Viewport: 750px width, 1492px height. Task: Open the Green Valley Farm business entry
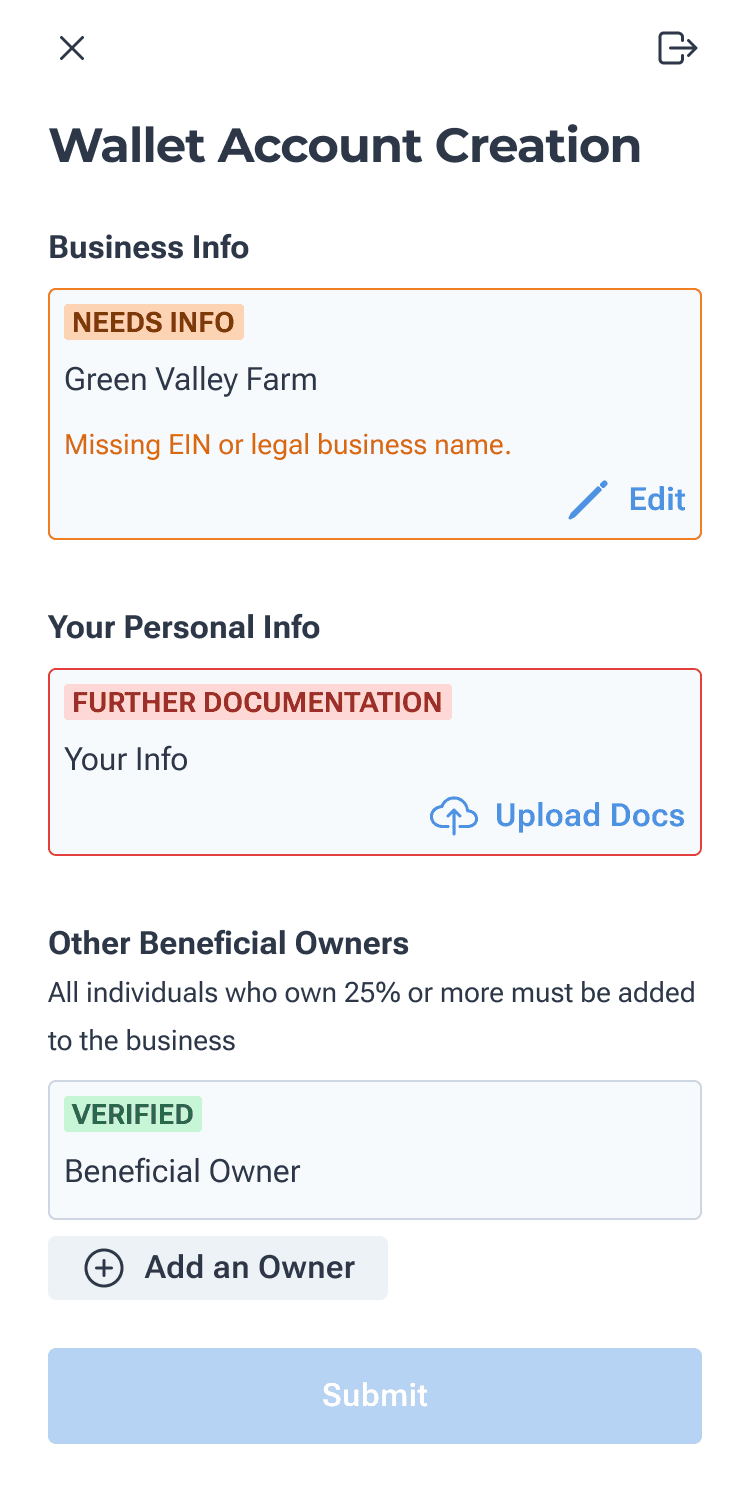point(375,414)
